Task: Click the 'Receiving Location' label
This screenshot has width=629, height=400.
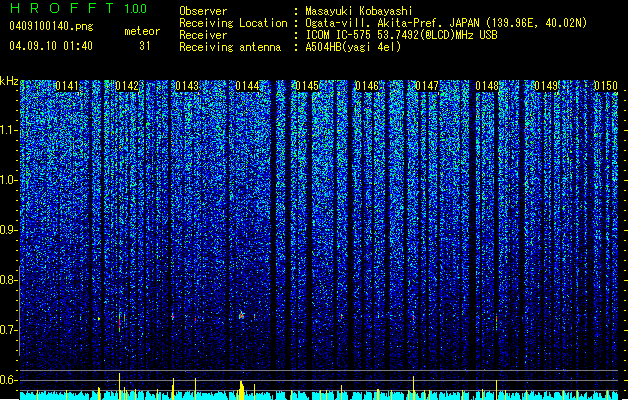Action: click(233, 23)
